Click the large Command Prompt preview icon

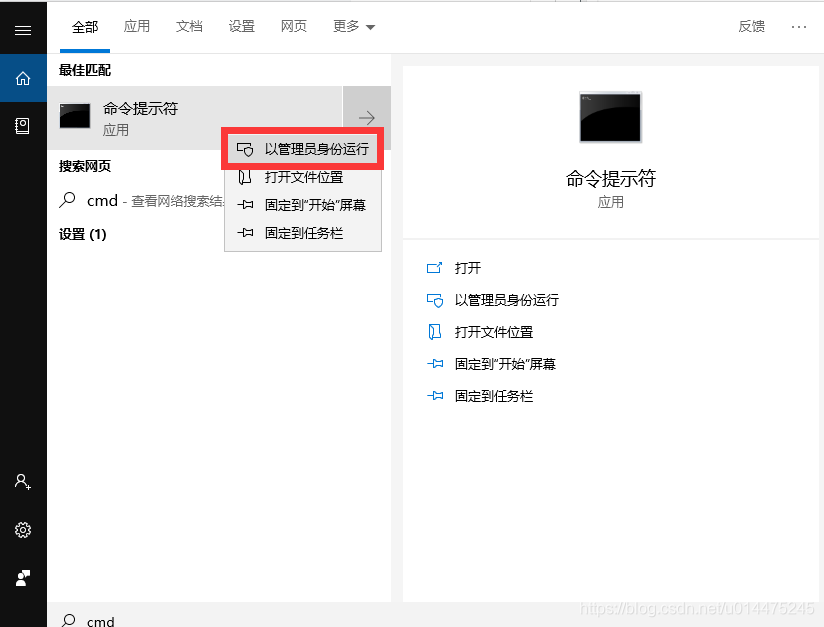click(610, 117)
